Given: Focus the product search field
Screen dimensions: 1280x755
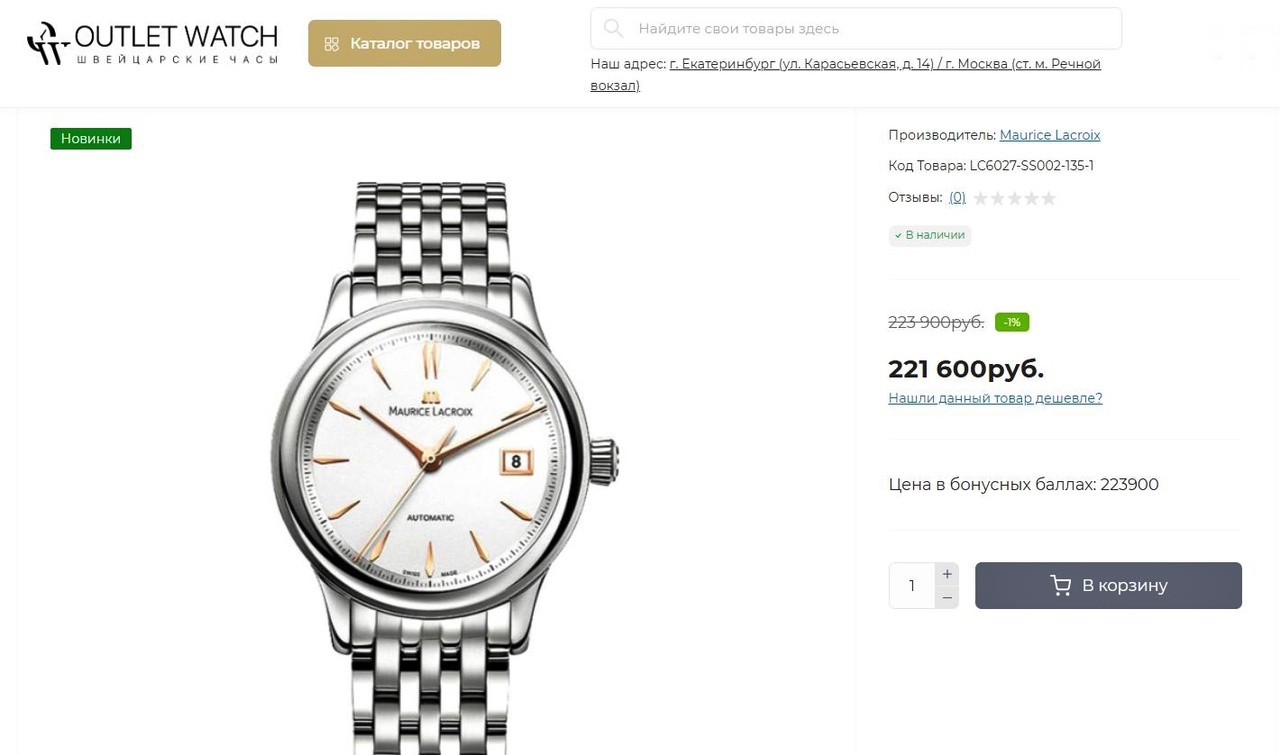Looking at the screenshot, I should point(870,28).
